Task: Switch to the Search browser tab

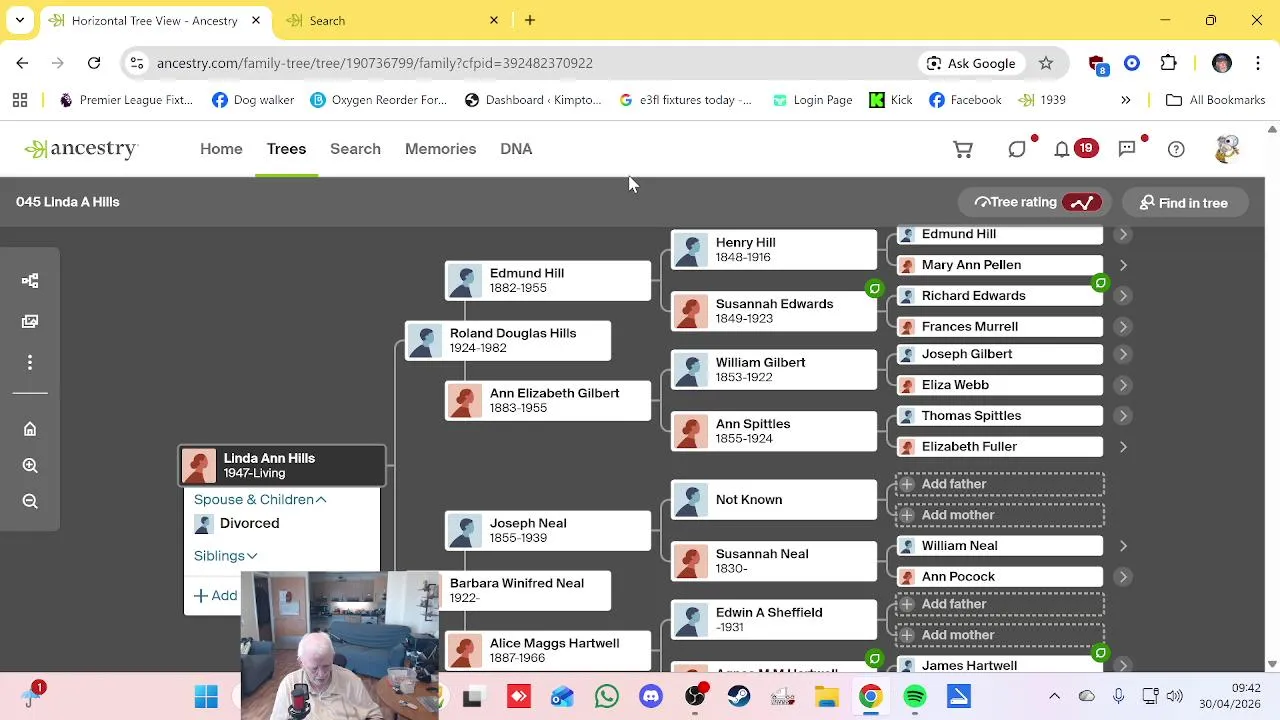Action: coord(392,20)
